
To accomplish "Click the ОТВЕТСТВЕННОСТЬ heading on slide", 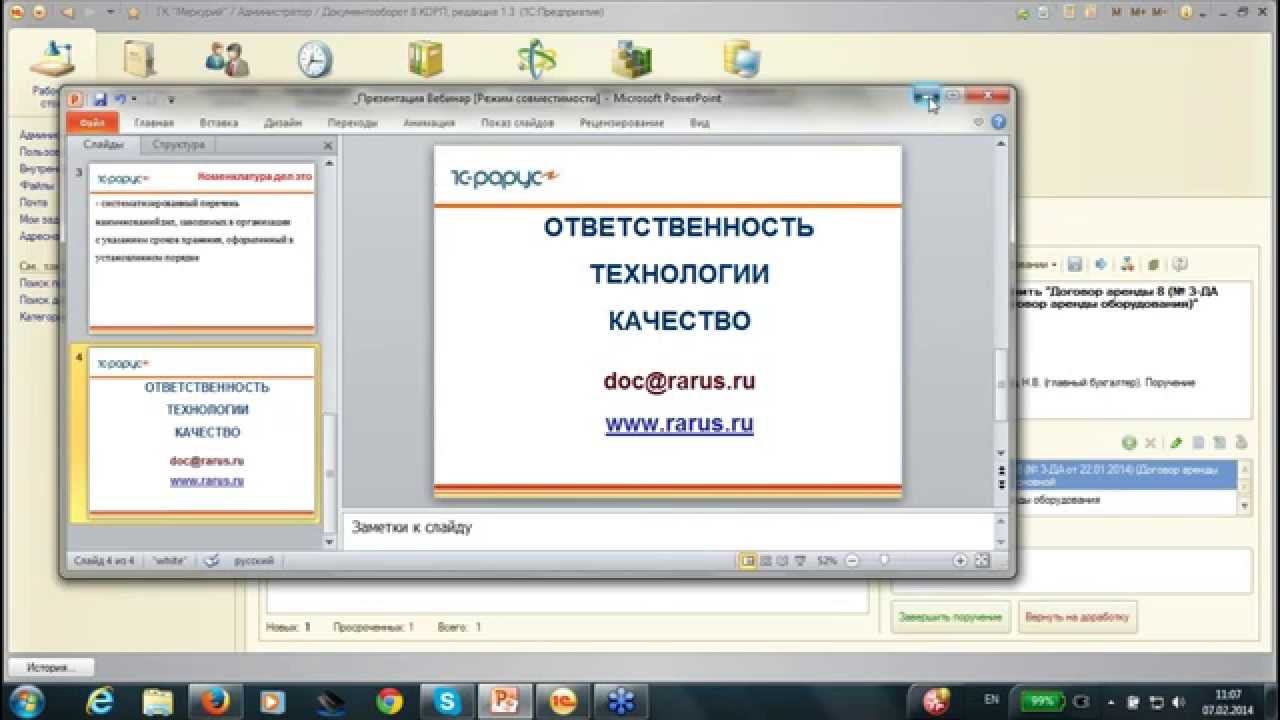I will tap(679, 227).
